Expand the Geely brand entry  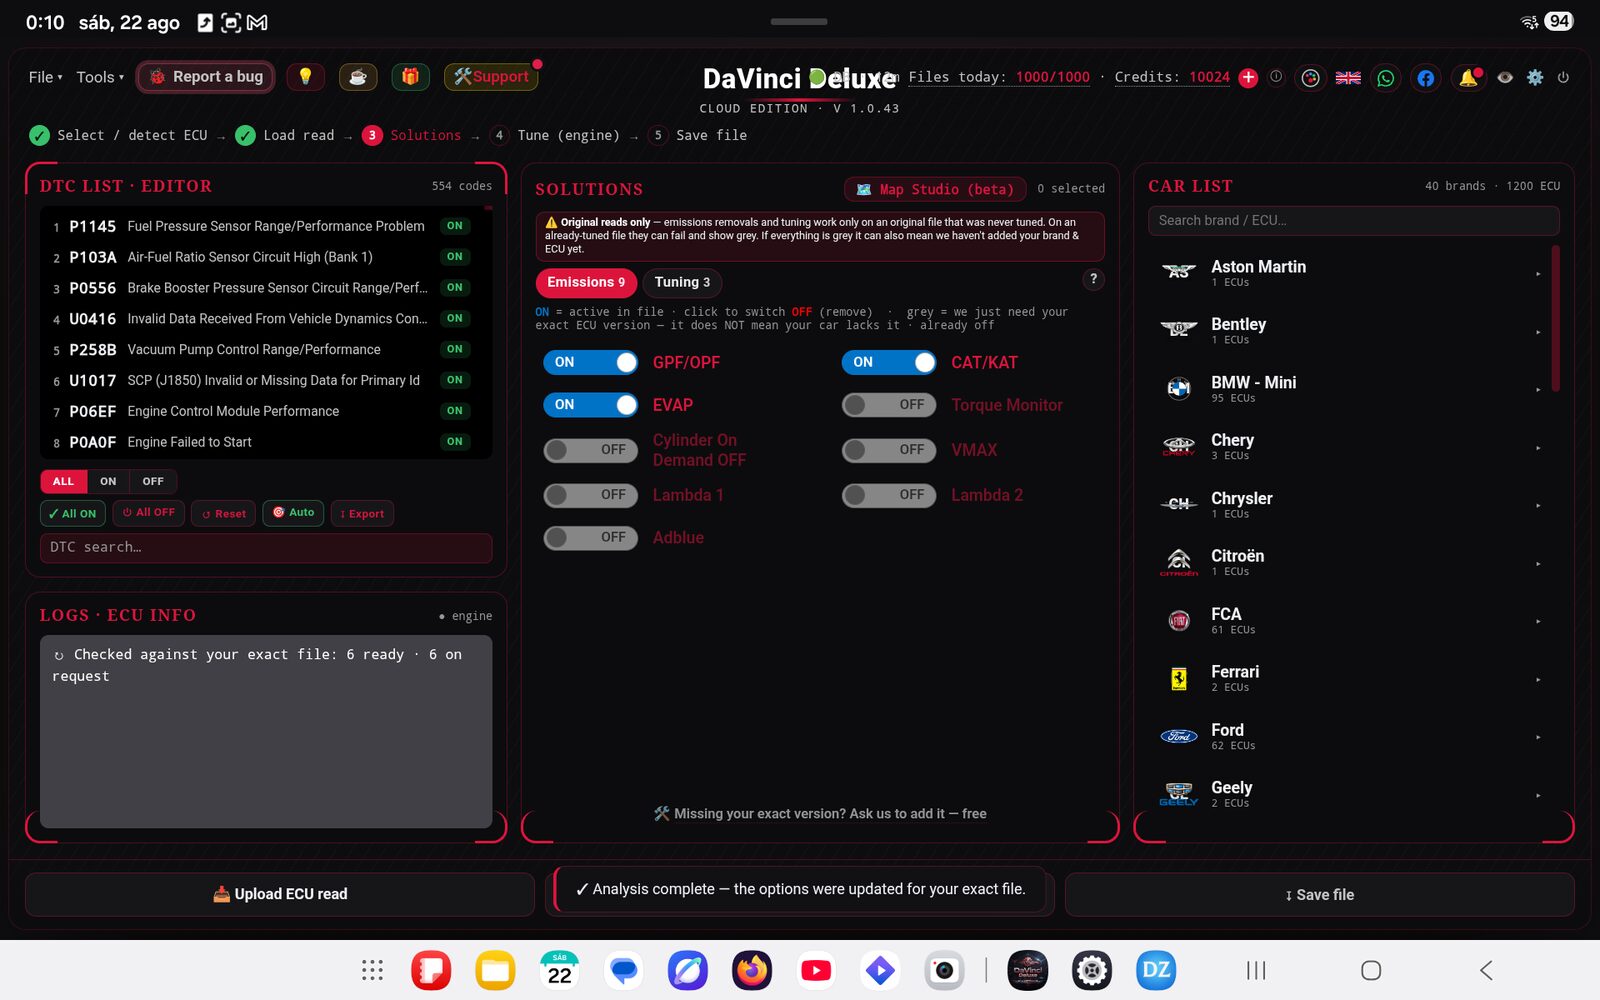[x=1353, y=794]
